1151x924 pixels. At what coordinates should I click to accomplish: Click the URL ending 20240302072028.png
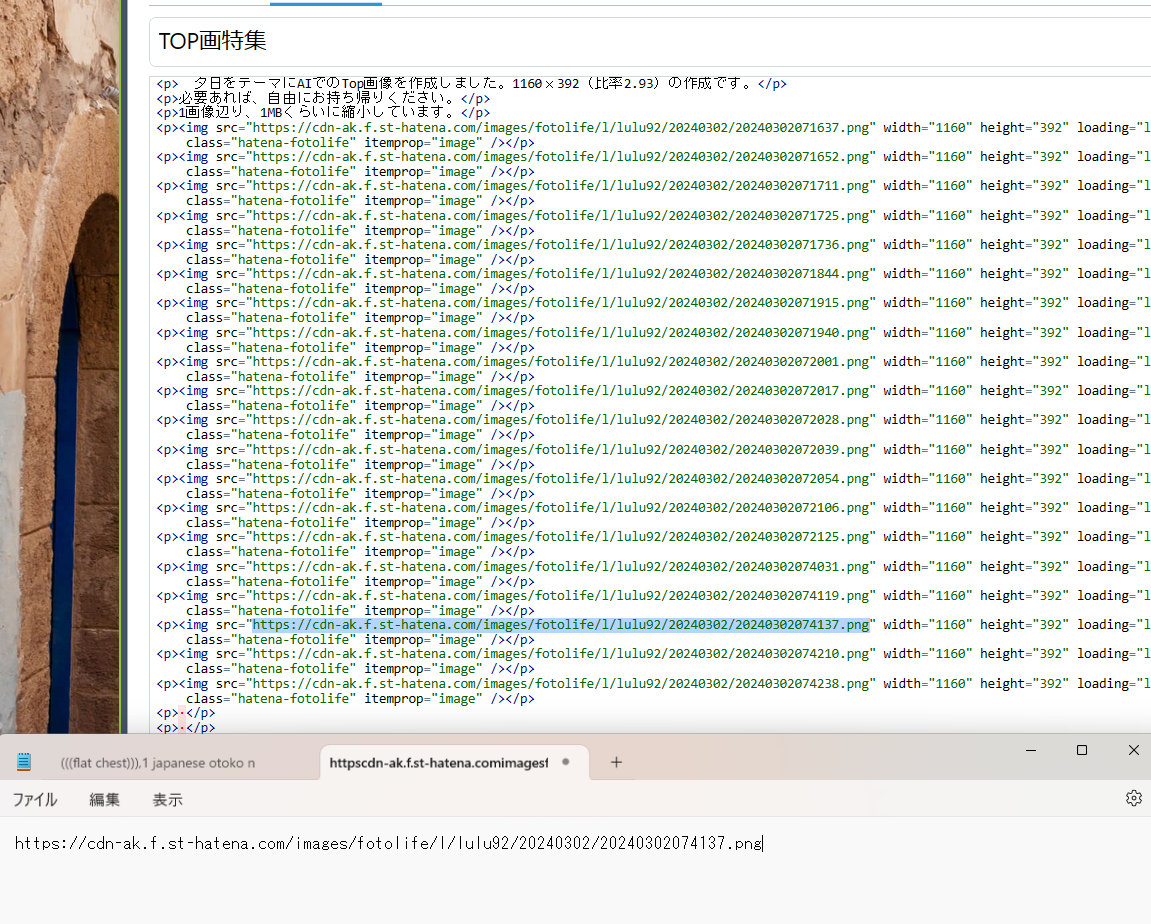coord(561,420)
